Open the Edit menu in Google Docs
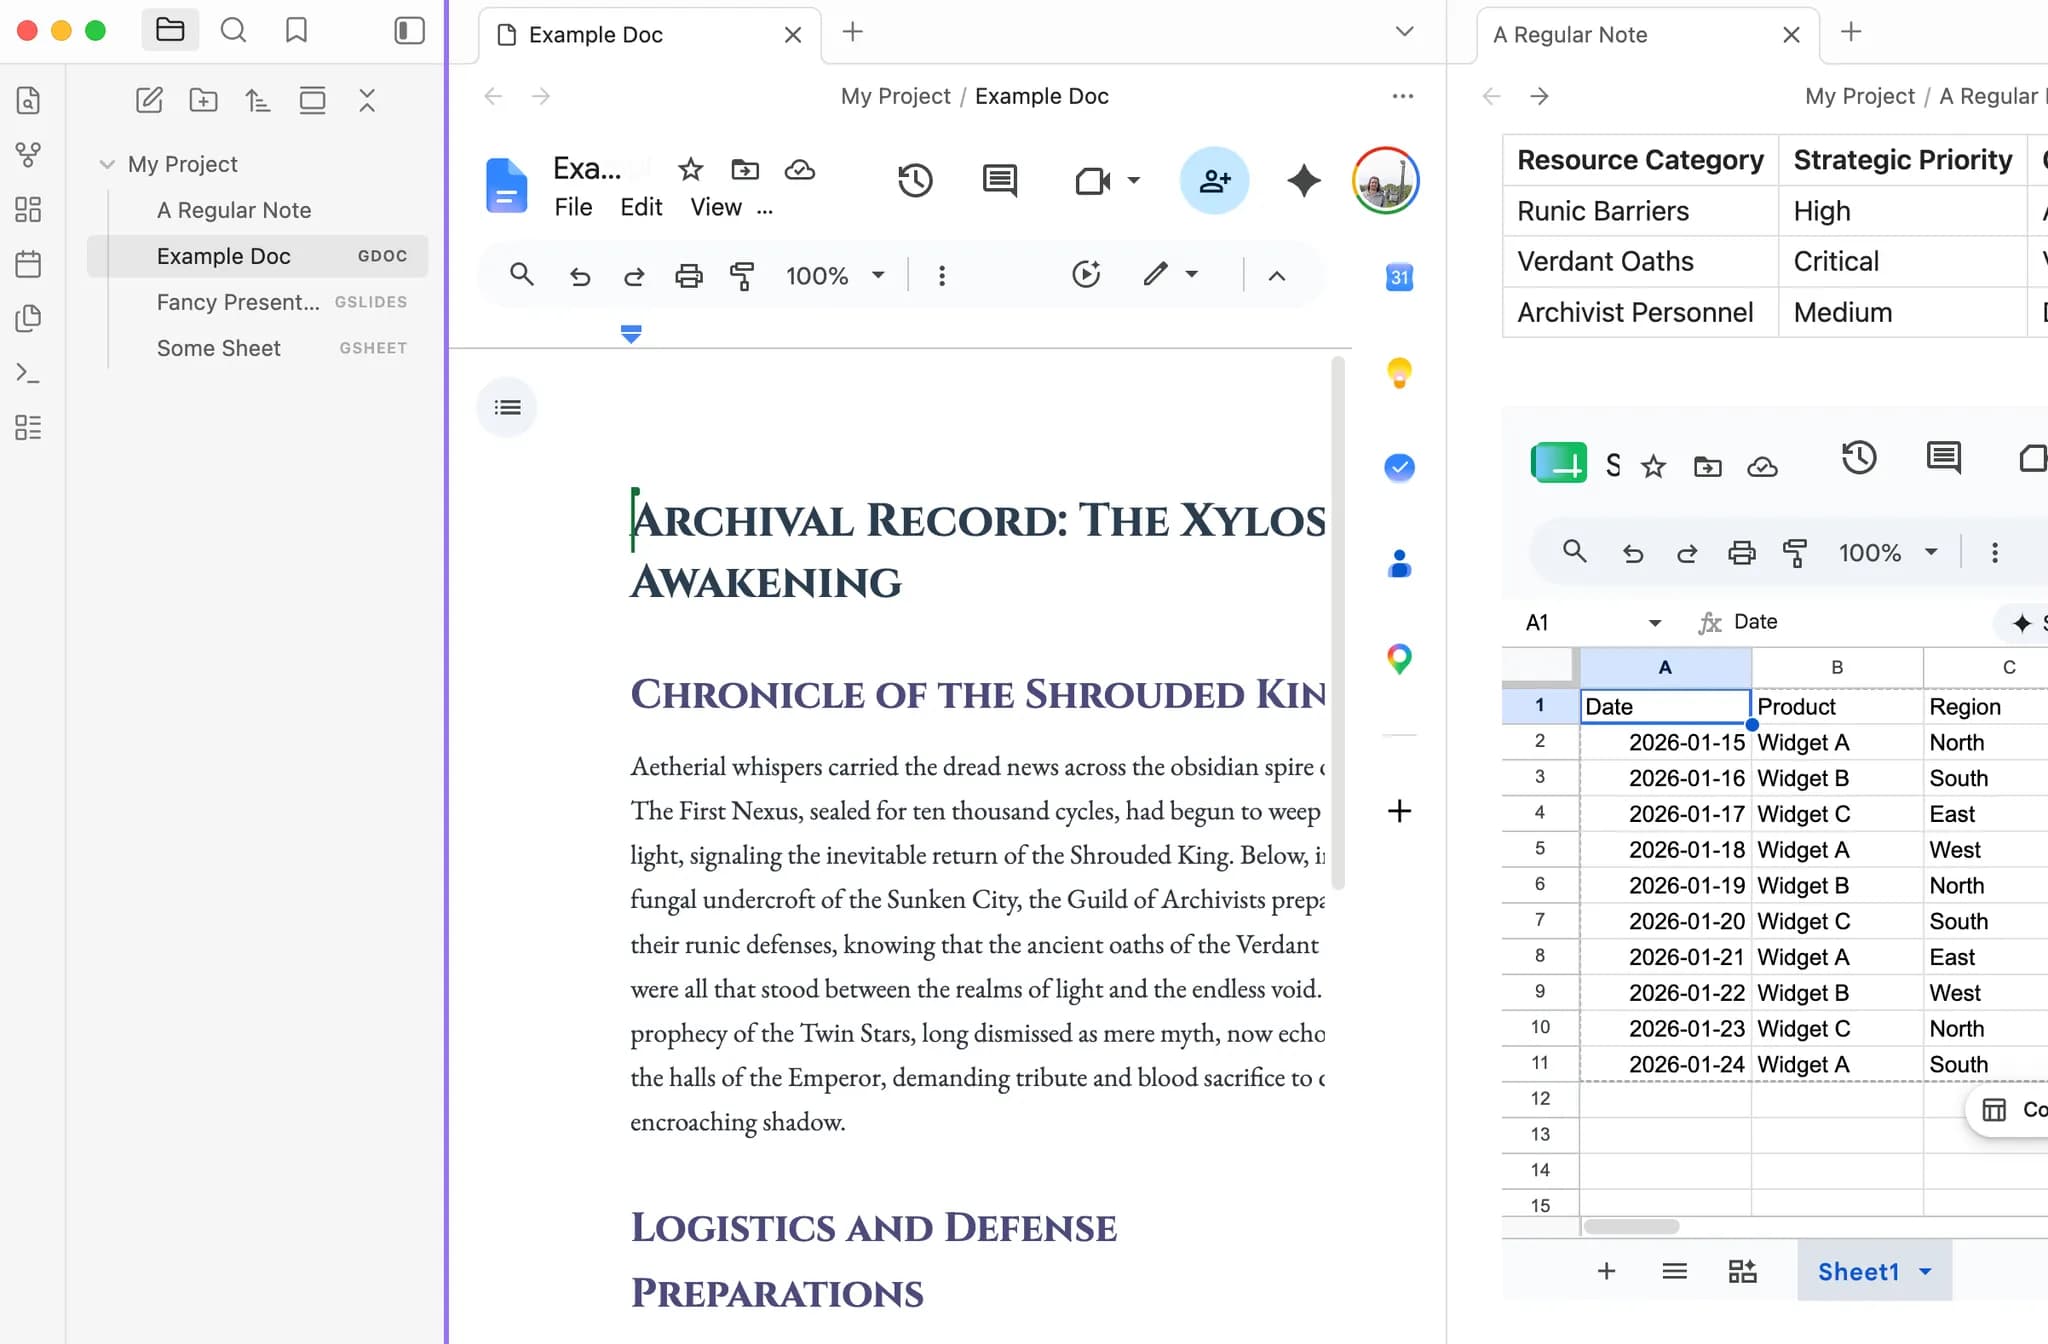 click(x=641, y=207)
